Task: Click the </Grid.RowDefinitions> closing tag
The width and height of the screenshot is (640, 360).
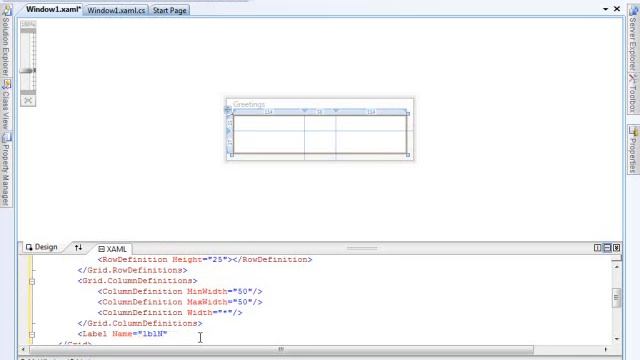Action: coord(132,270)
